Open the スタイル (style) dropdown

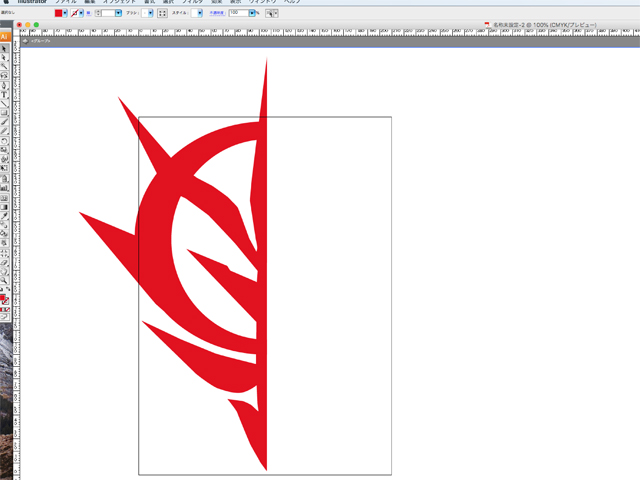(x=200, y=13)
